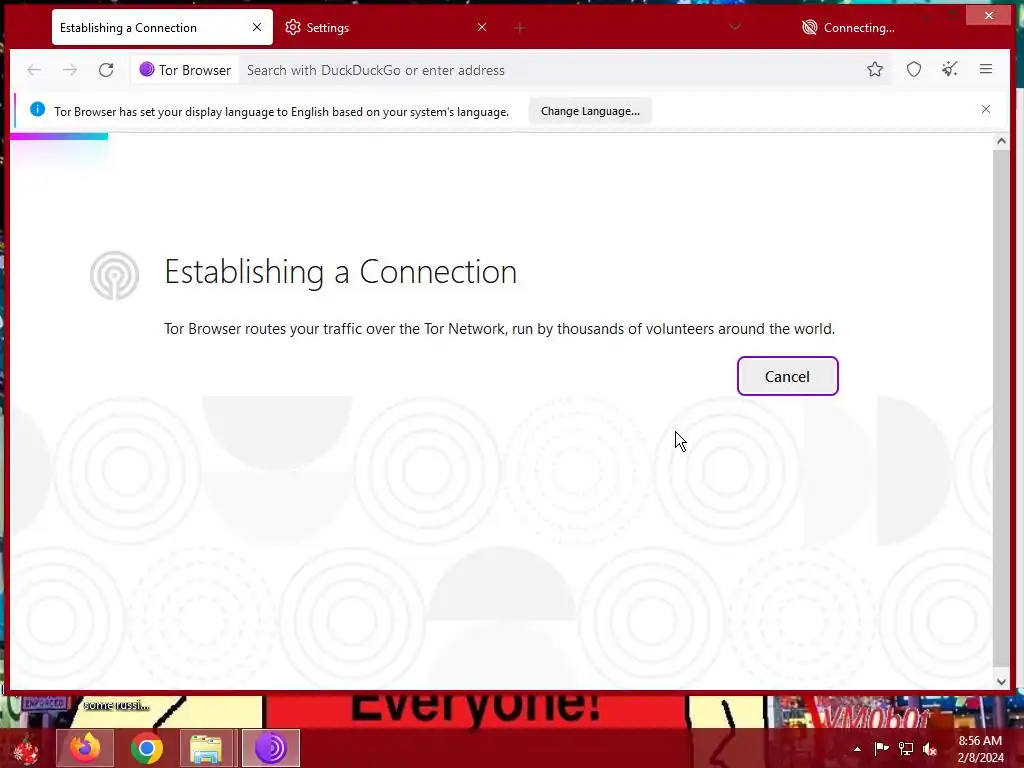This screenshot has height=768, width=1024.
Task: Open the clock showing 8:56 AM
Action: [x=980, y=749]
